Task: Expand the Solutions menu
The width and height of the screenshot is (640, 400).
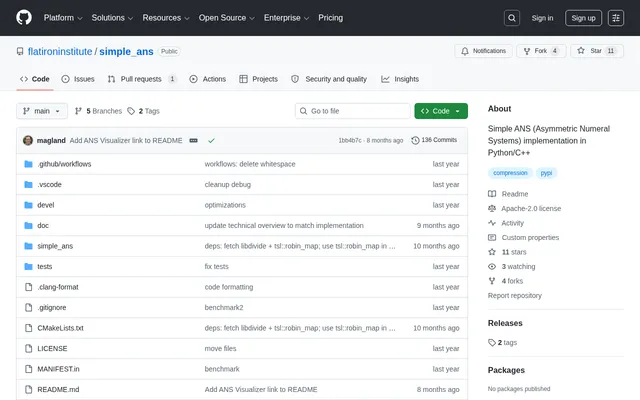Action: (x=112, y=18)
